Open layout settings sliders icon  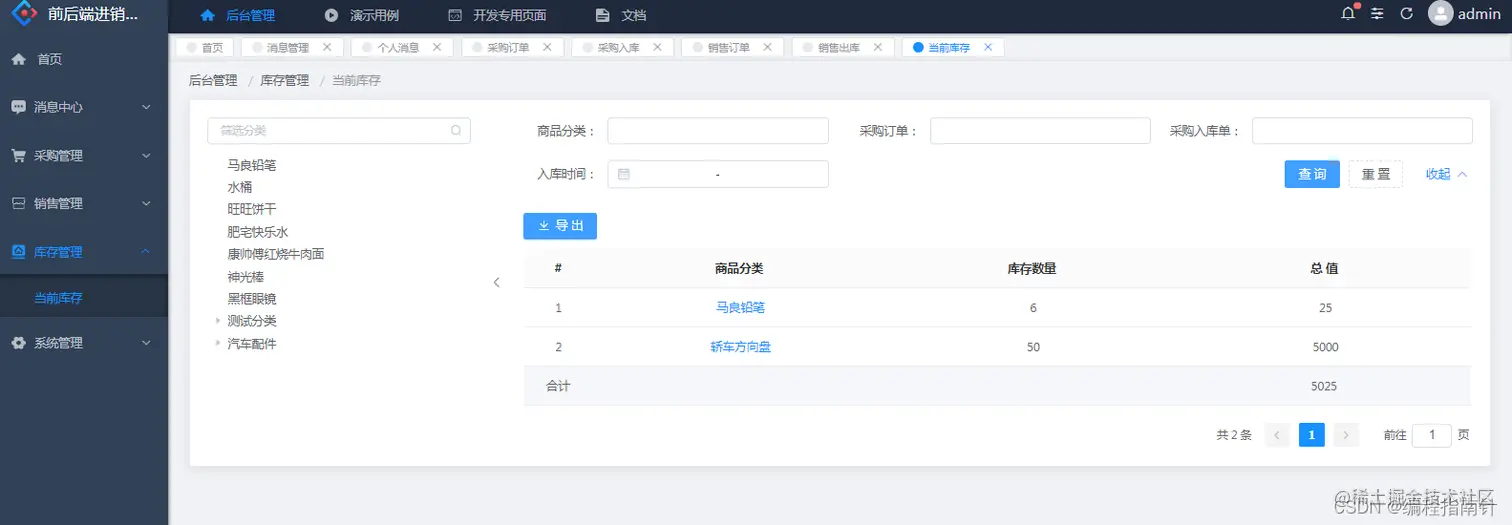[x=1378, y=14]
